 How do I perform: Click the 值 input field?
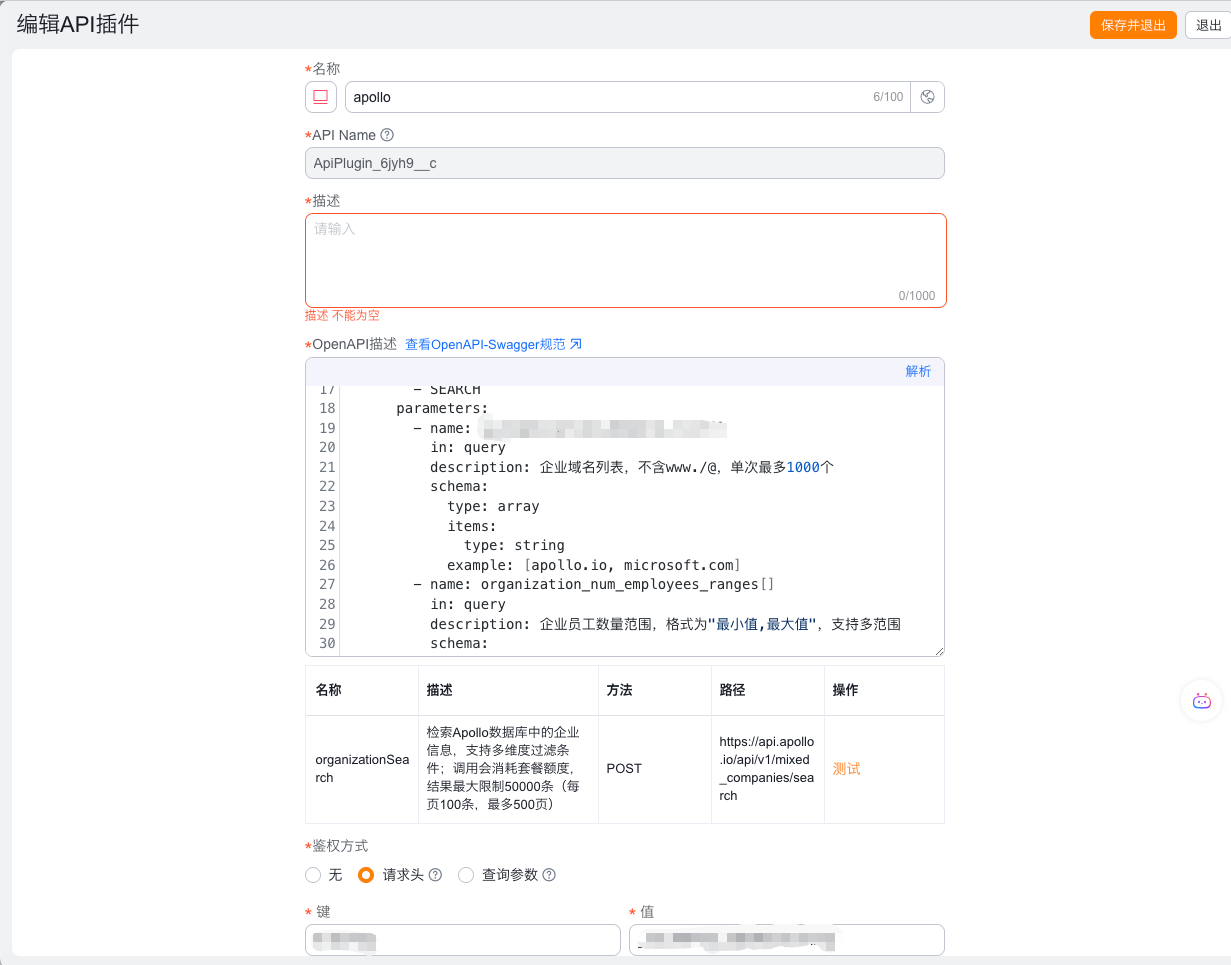[787, 940]
